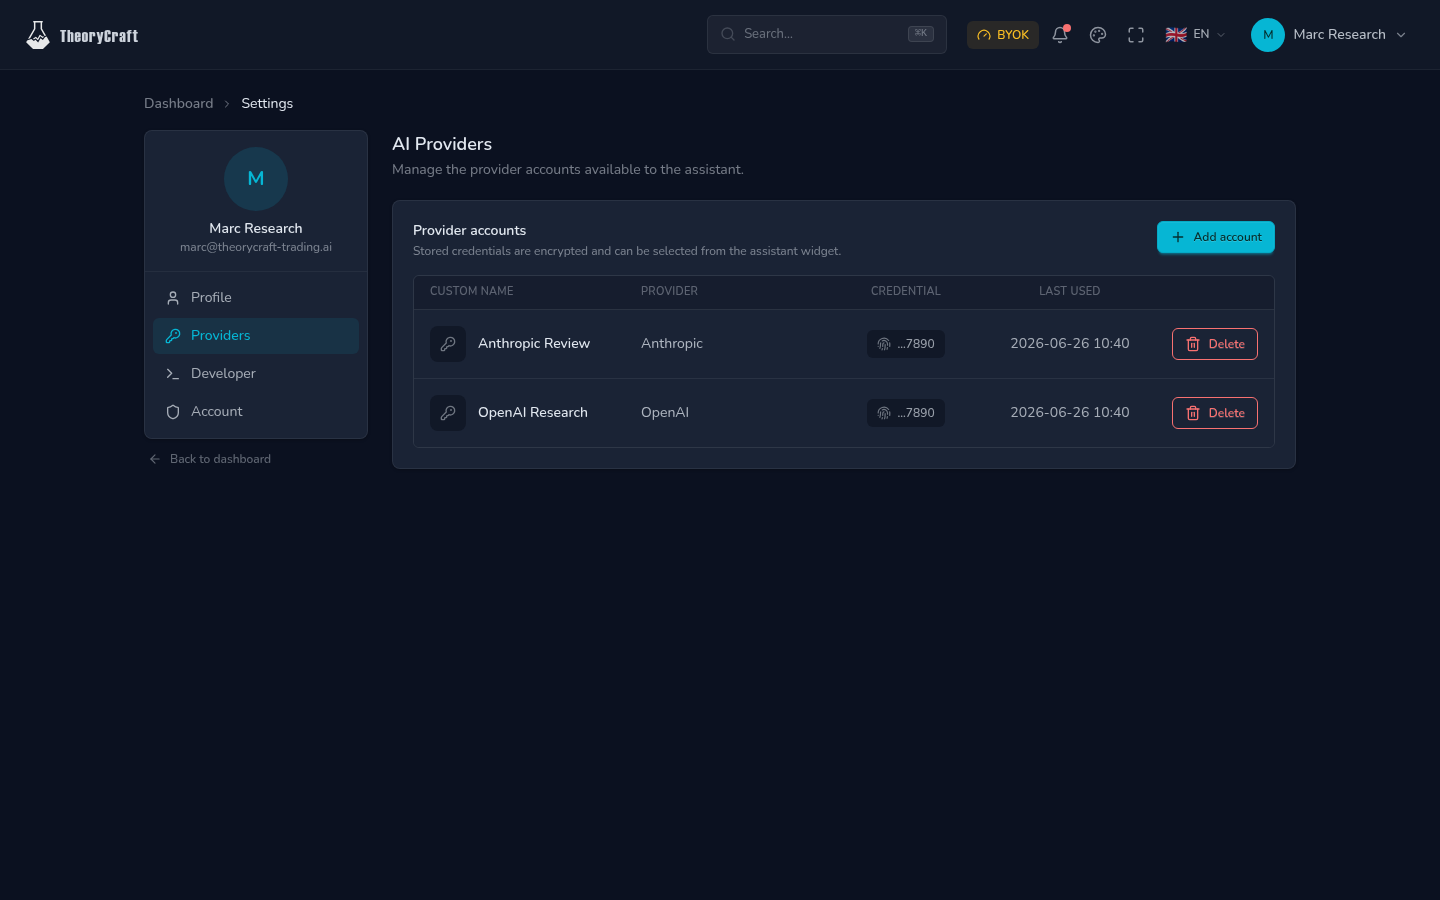Click the ⌘K shortcut badge in search
This screenshot has height=900, width=1440.
point(921,34)
